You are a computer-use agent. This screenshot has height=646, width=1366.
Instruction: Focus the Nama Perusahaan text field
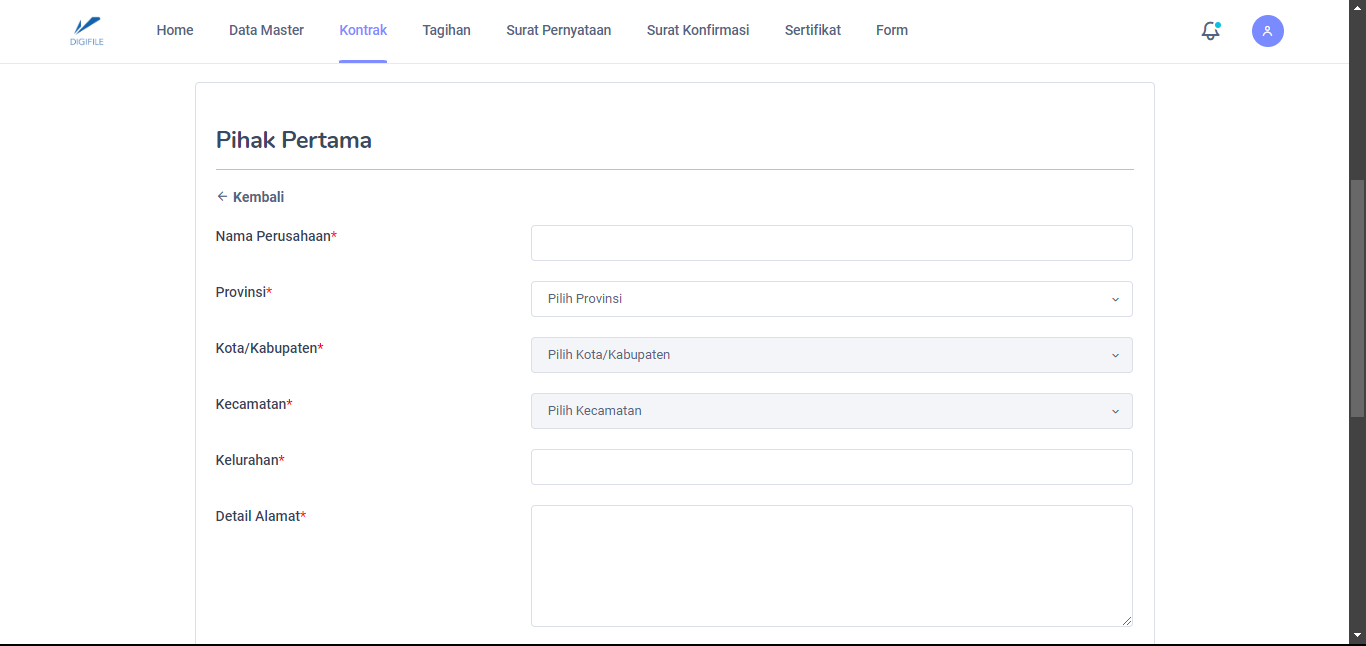tap(830, 243)
